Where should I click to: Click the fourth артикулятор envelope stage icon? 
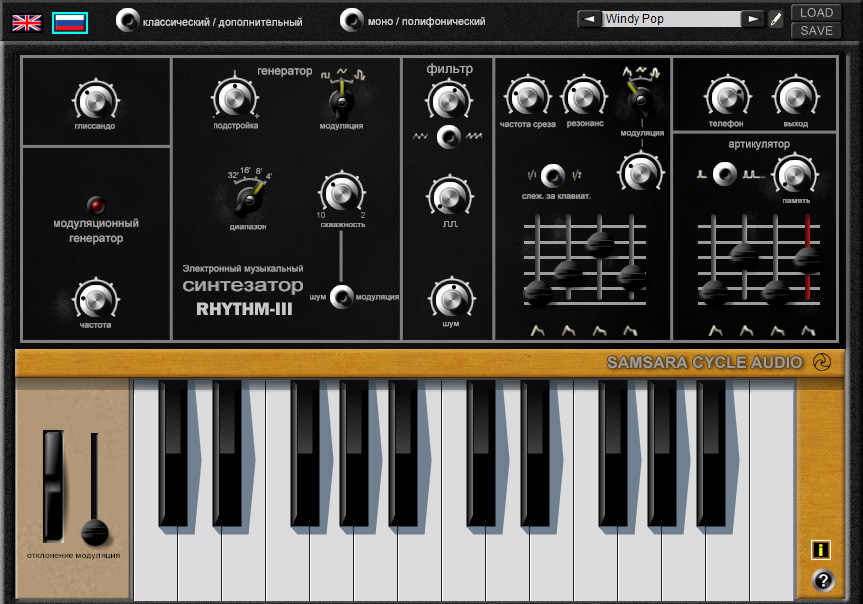click(808, 330)
